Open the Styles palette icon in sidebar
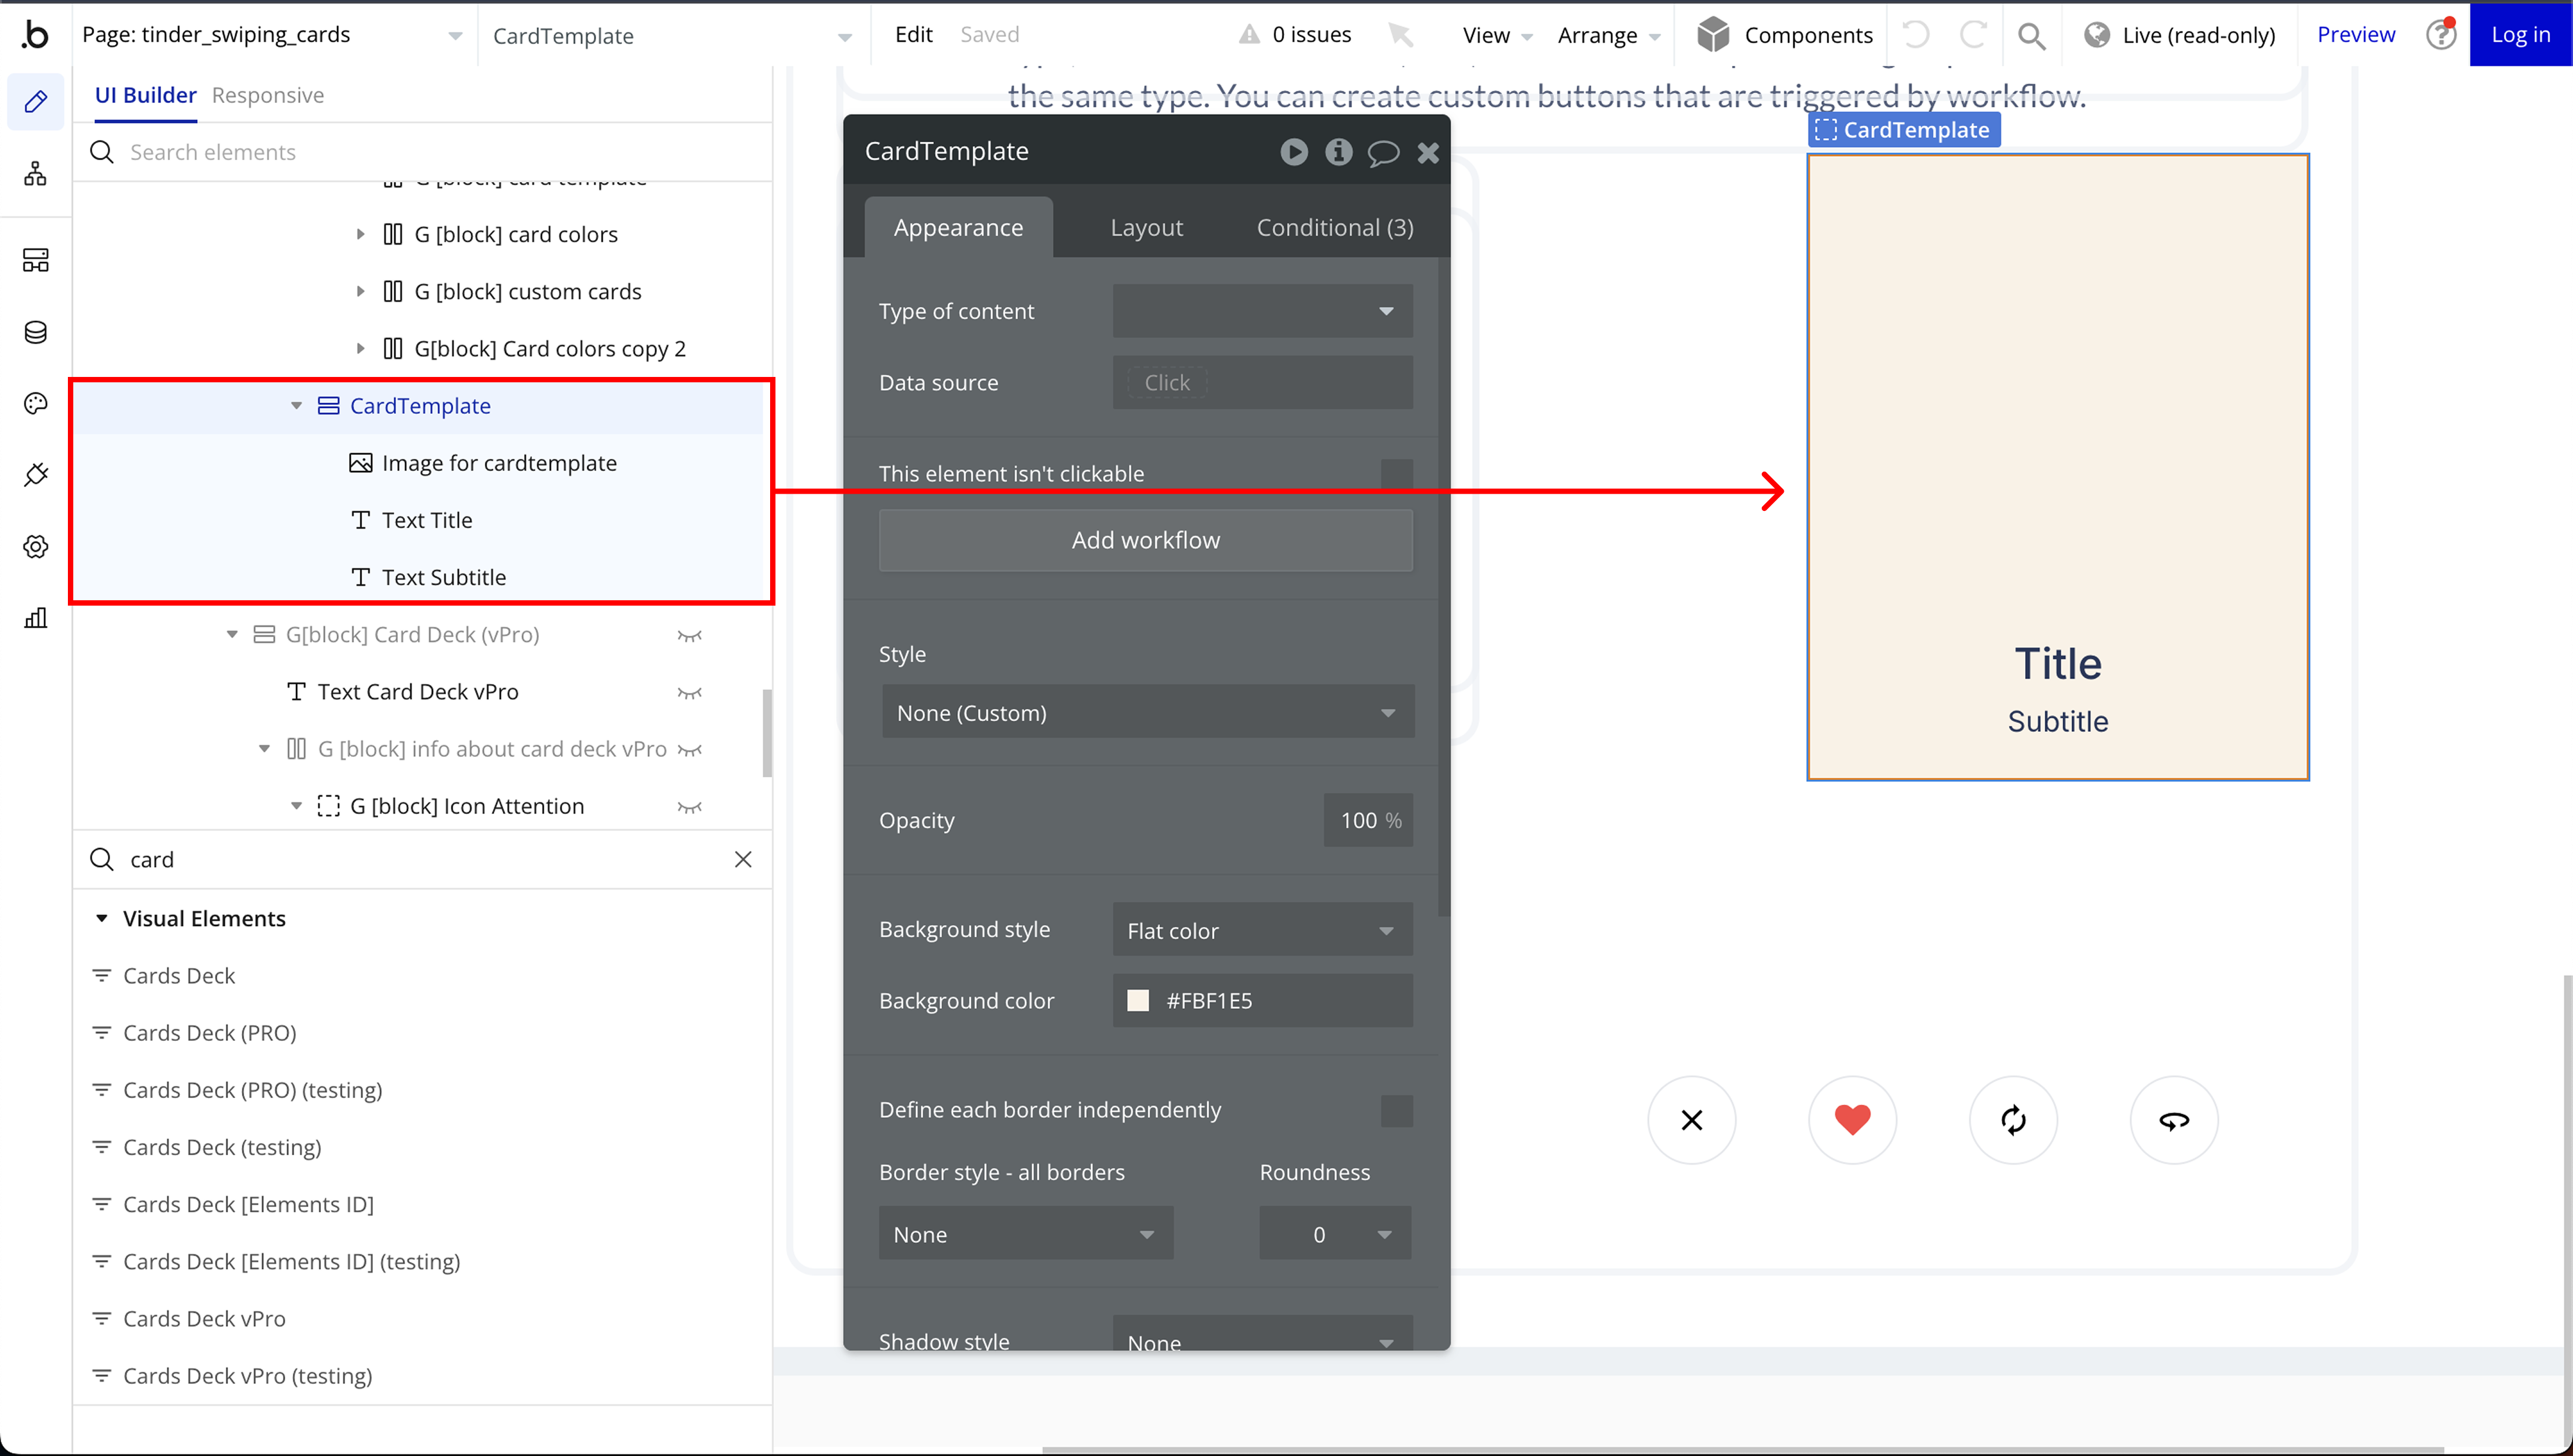Viewport: 2573px width, 1456px height. tap(36, 403)
